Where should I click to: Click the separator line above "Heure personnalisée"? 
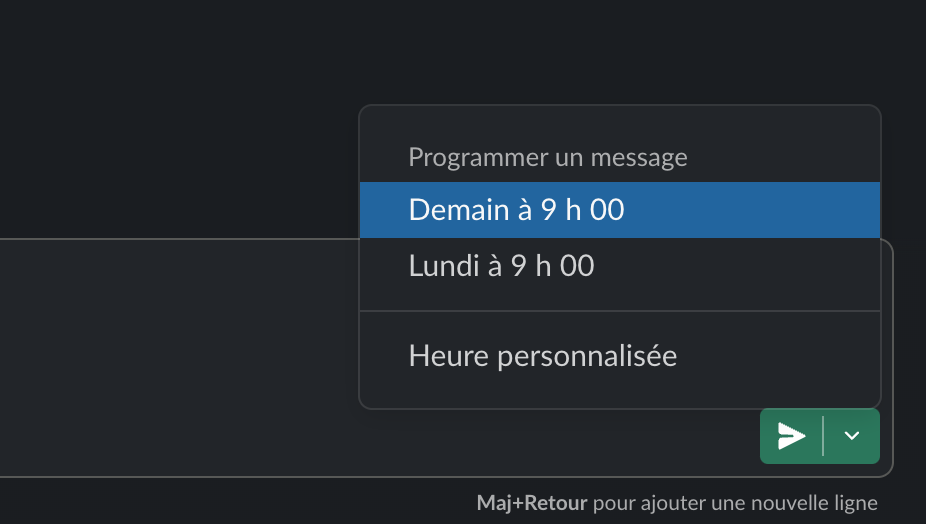click(x=620, y=311)
